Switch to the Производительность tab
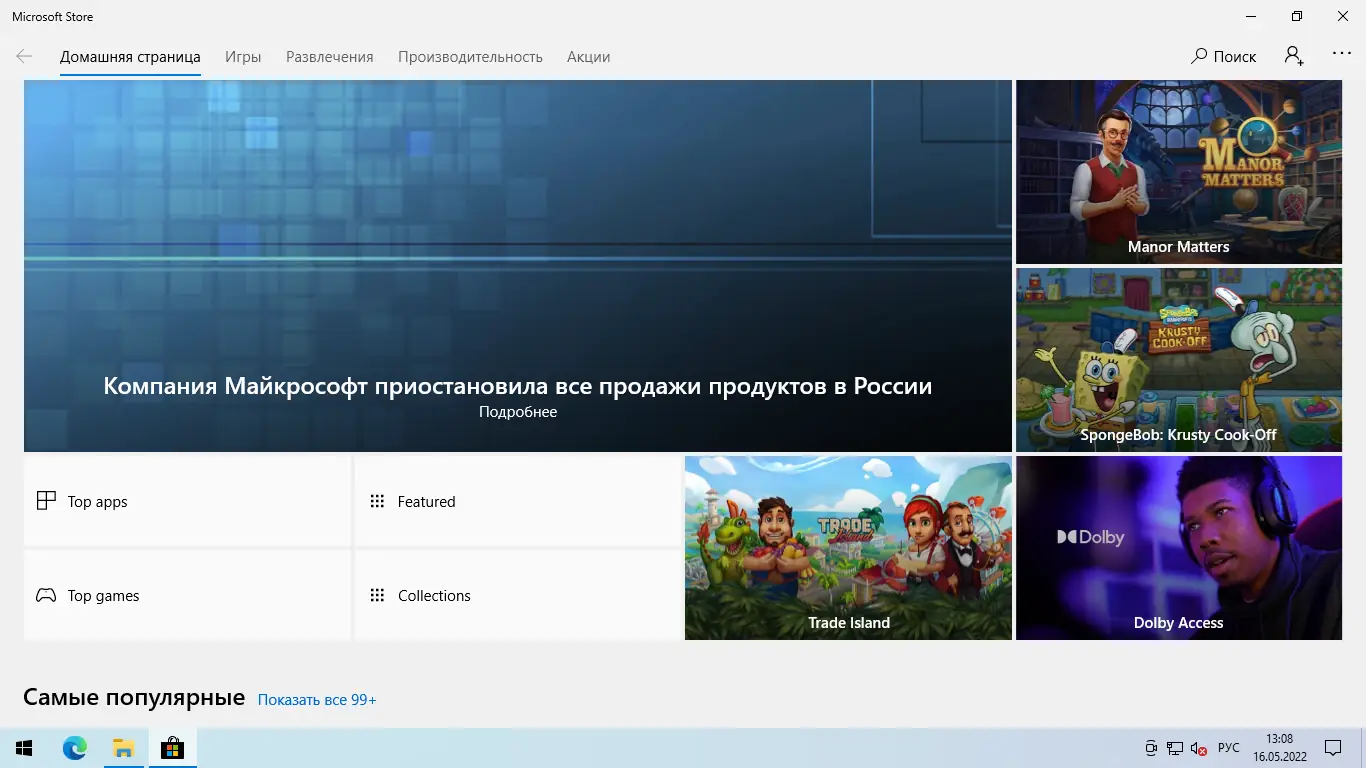 tap(470, 57)
